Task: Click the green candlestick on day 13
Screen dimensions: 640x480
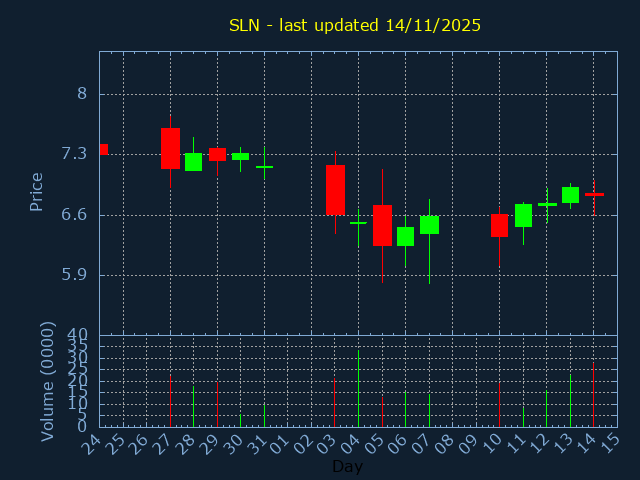Action: pyautogui.click(x=570, y=195)
